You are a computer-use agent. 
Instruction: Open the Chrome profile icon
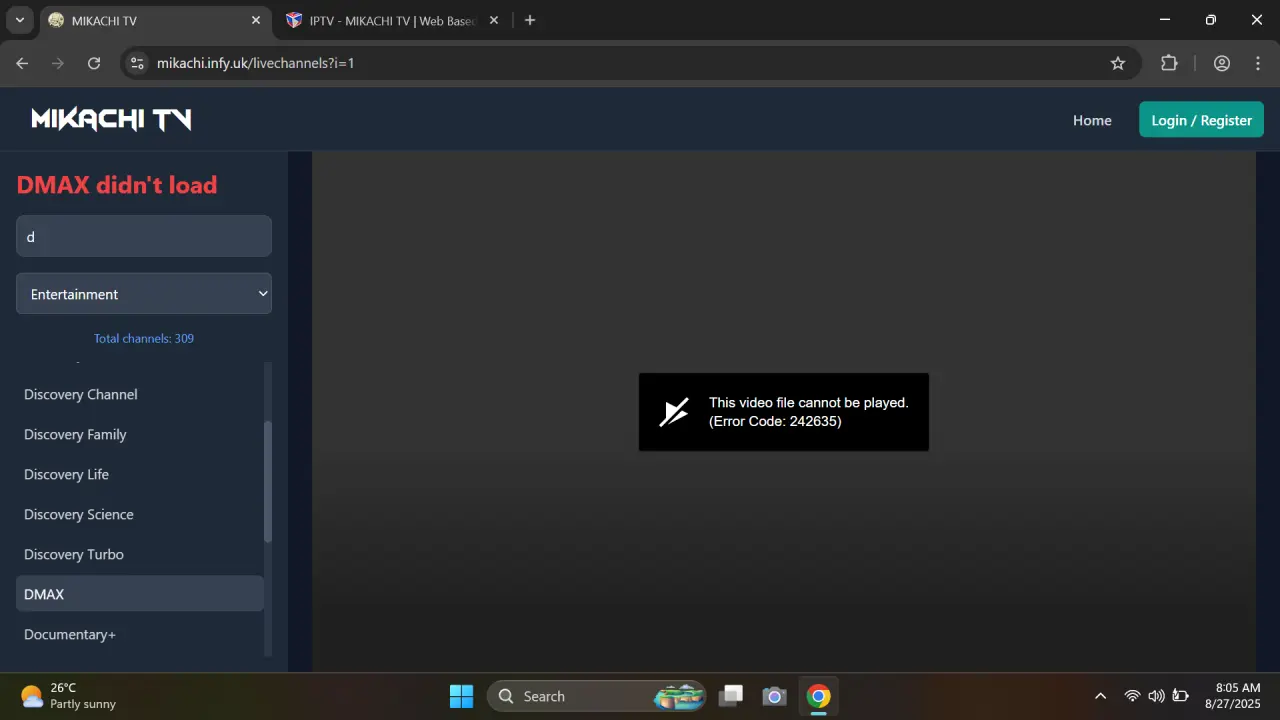[x=1222, y=63]
